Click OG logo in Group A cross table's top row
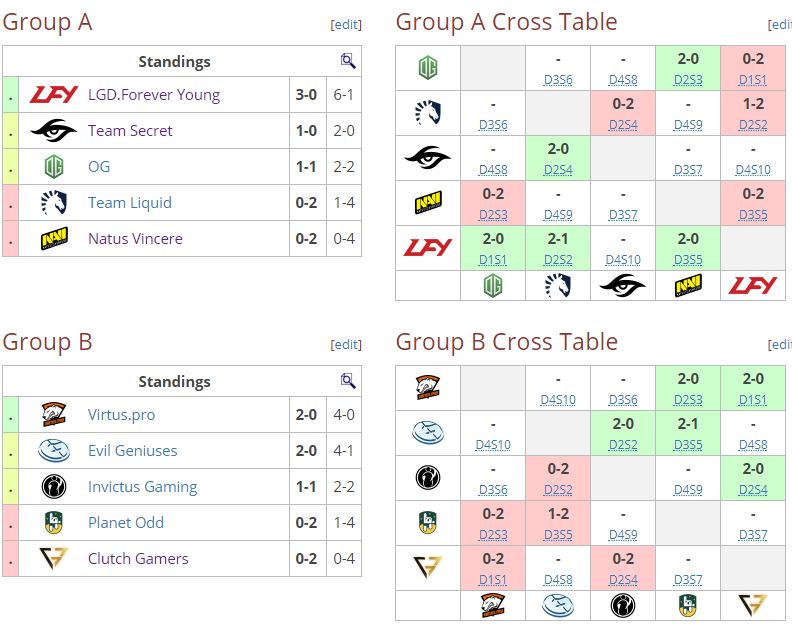 428,67
